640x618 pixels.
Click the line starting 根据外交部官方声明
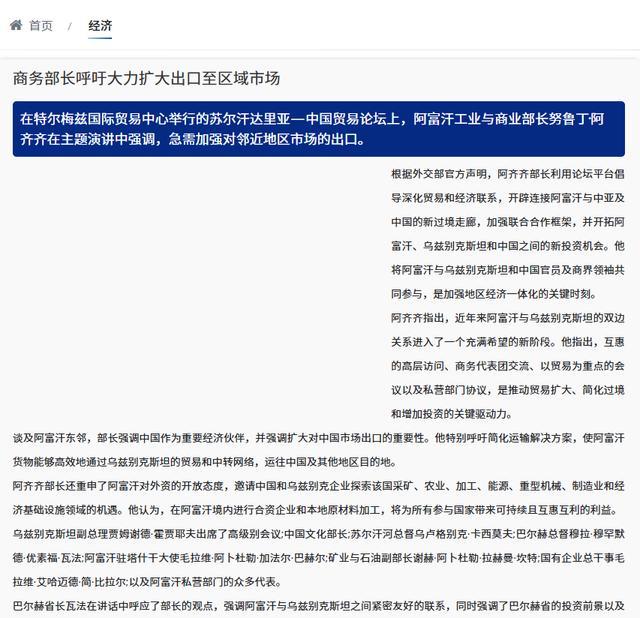pyautogui.click(x=508, y=174)
